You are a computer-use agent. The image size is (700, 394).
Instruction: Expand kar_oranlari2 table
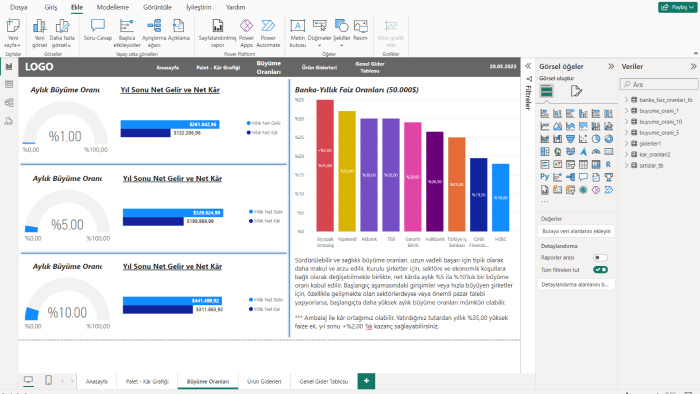(626, 154)
